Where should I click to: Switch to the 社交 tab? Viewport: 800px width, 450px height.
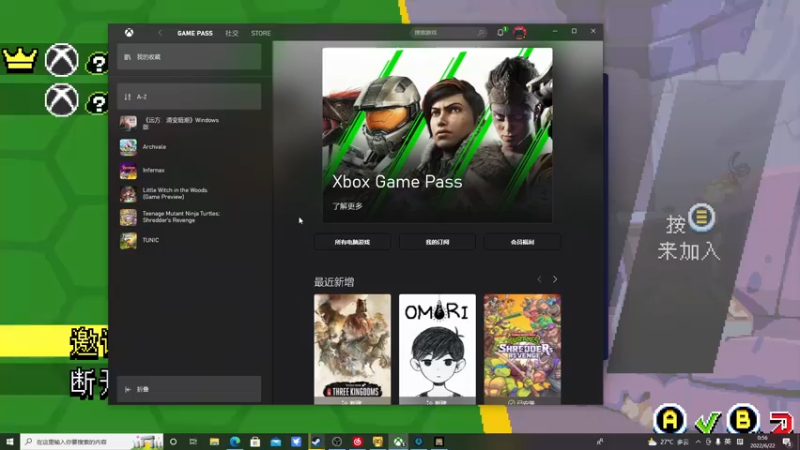click(232, 33)
